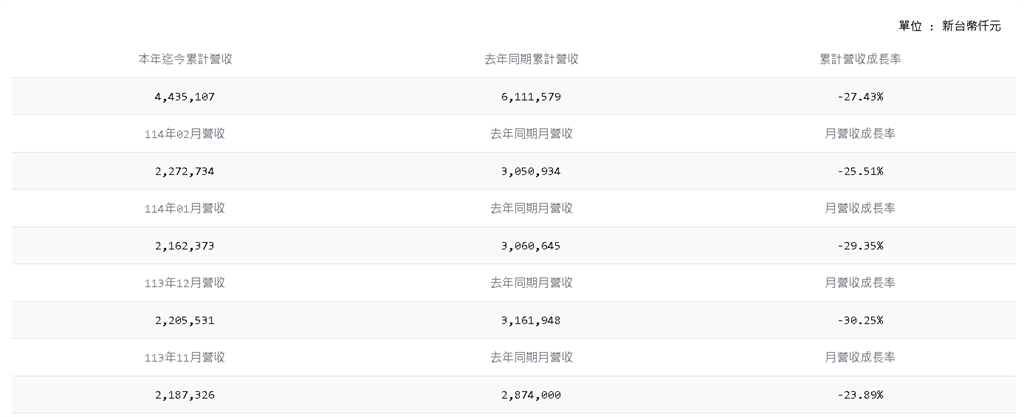Click 去年同期月營收 in the 113年12月營收 row
The height and width of the screenshot is (417, 1024).
(531, 283)
